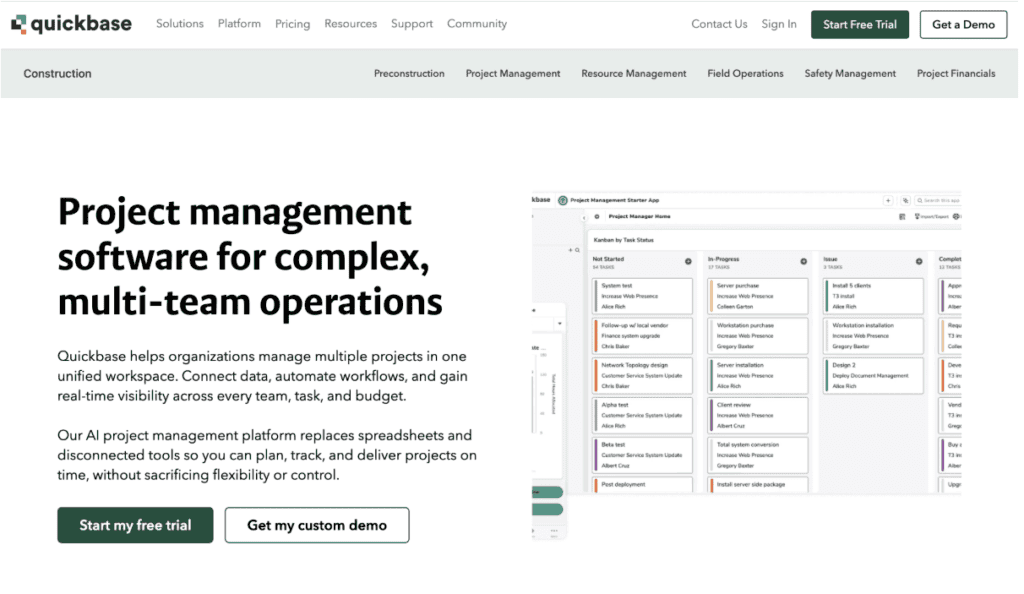Viewport: 1024px width, 594px height.
Task: Add a task to the Not Started column
Action: point(688,262)
